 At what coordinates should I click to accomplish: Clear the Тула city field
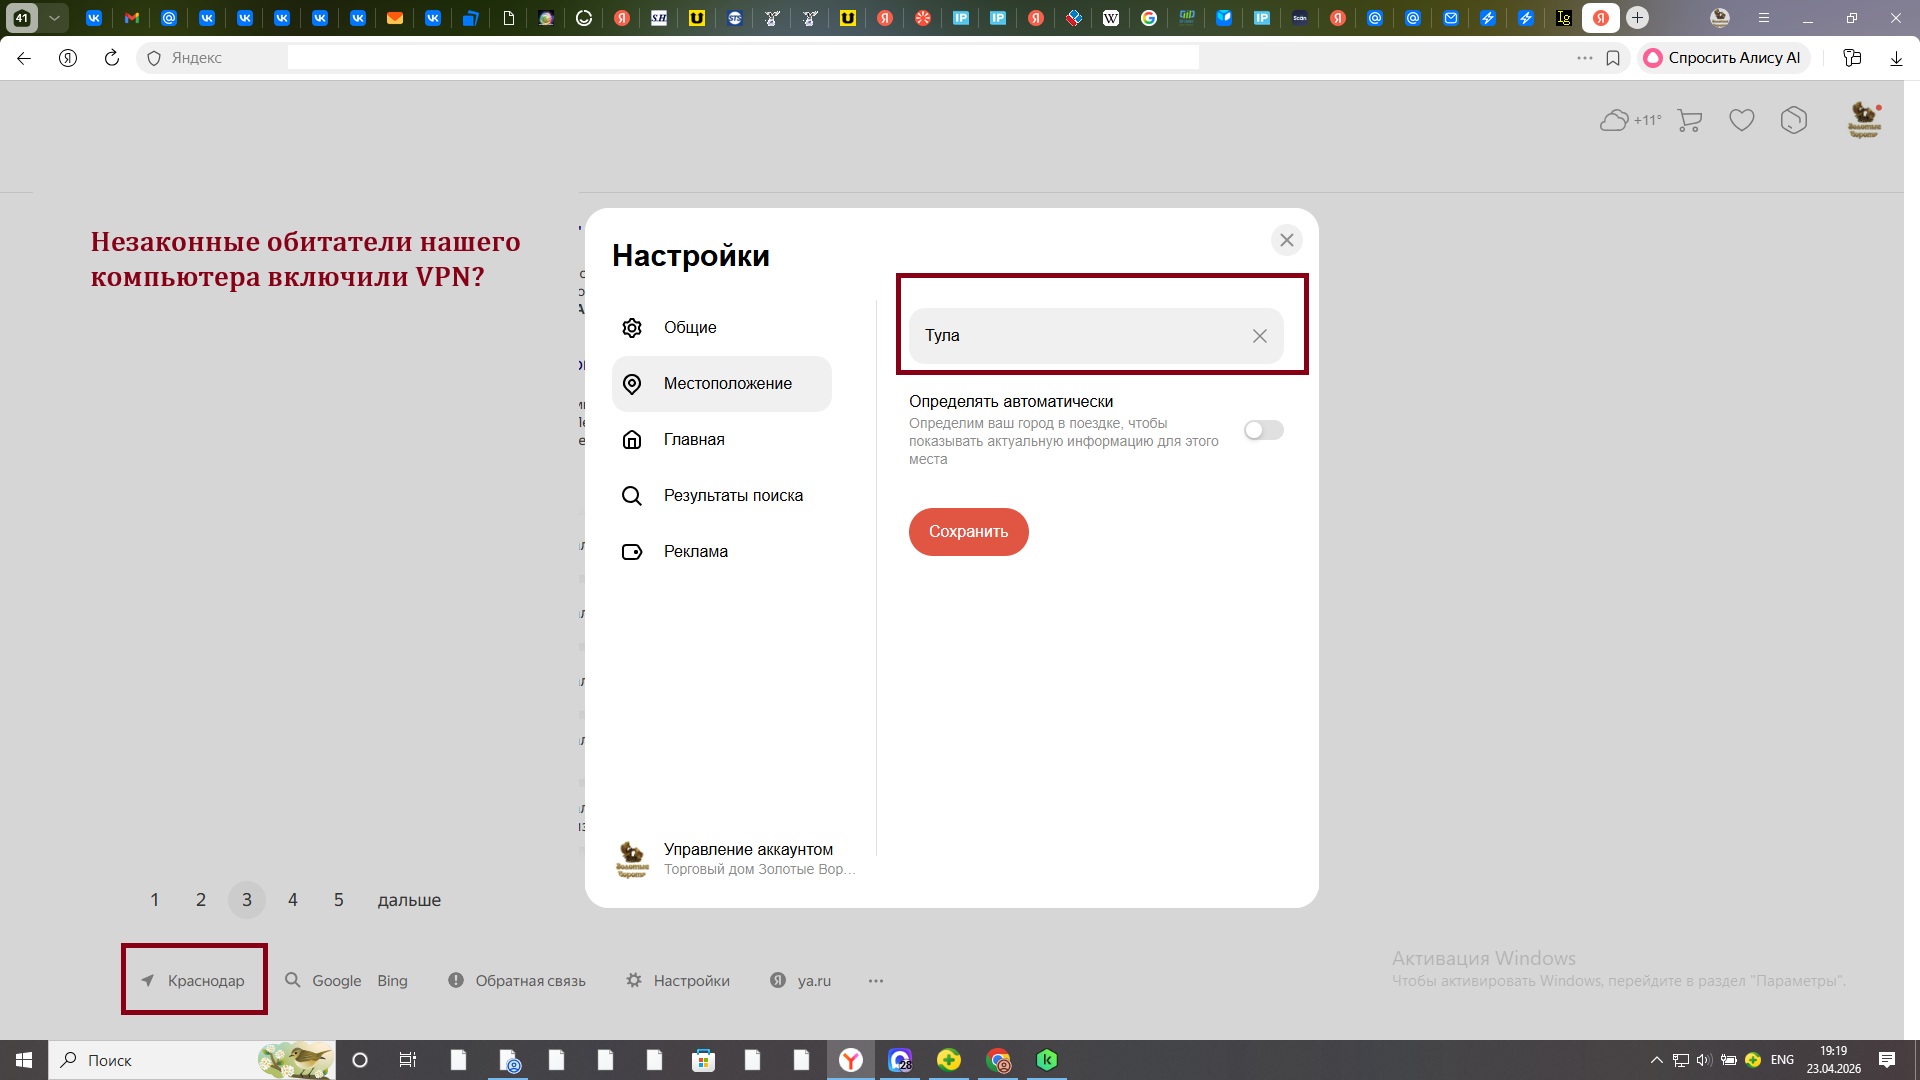tap(1260, 336)
